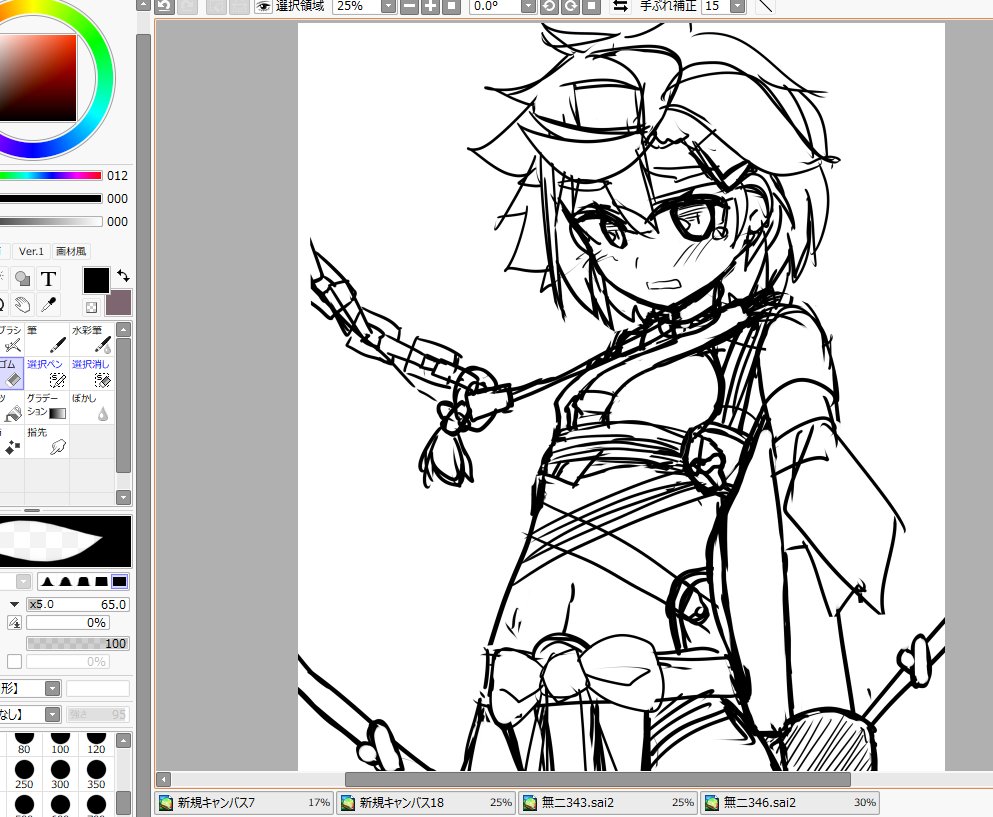Choose brush size preset 350

[x=96, y=775]
